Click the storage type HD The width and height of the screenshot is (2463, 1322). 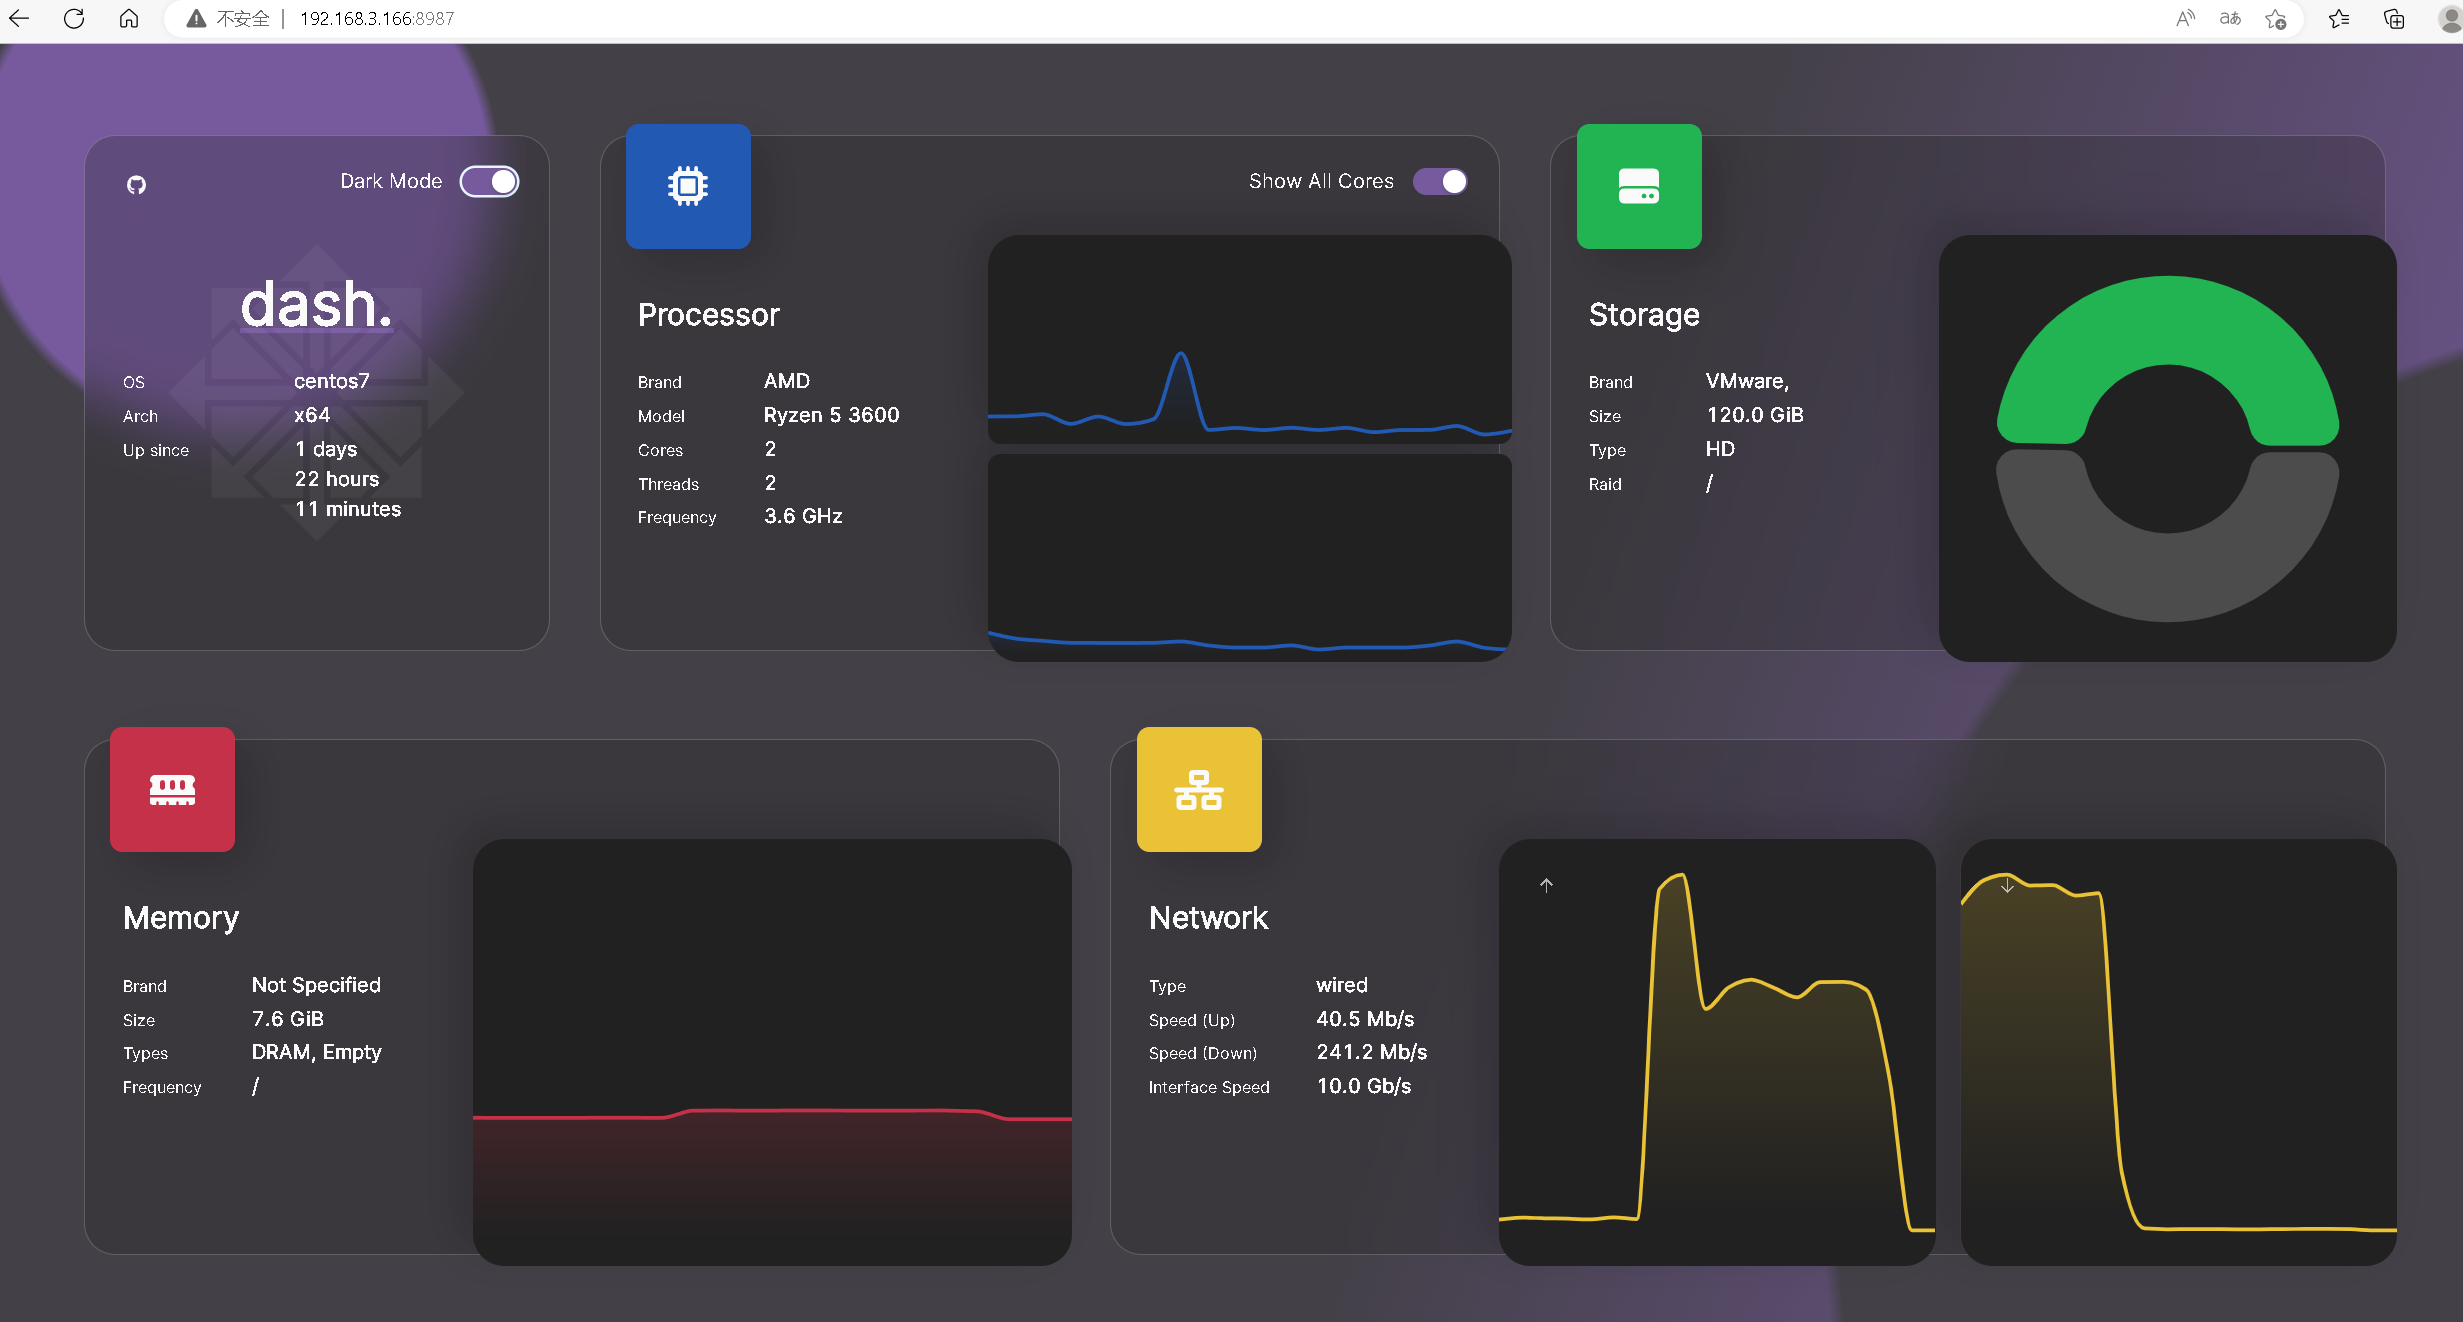point(1720,449)
